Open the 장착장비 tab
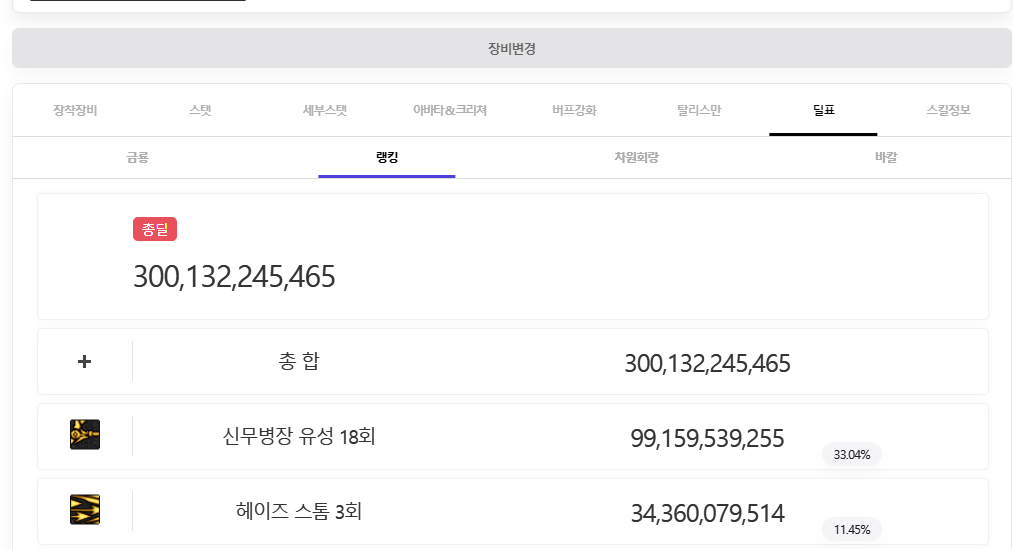This screenshot has height=549, width=1013. point(75,110)
